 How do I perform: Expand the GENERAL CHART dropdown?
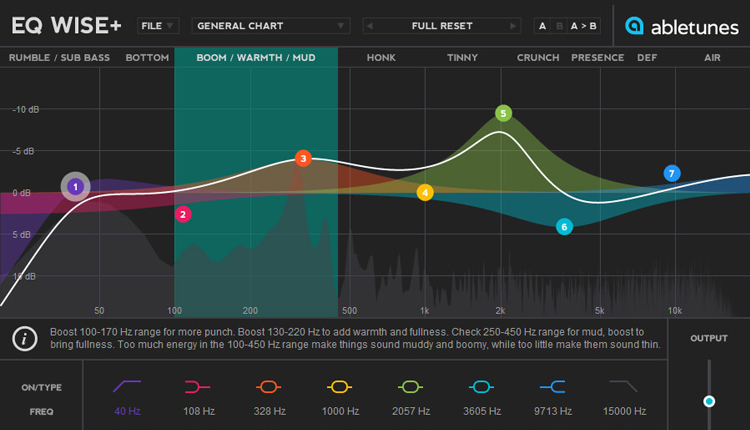pyautogui.click(x=270, y=26)
